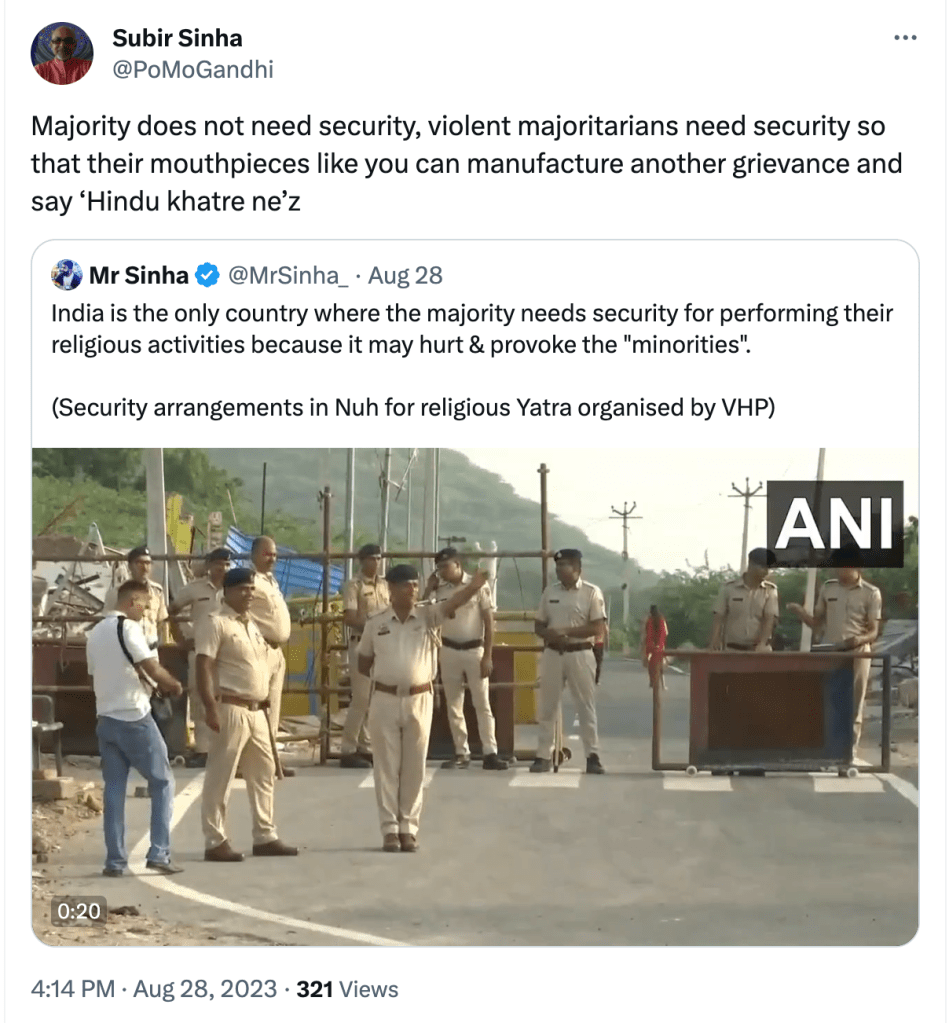Open Subir Sinha's profile avatar
Image resolution: width=949 pixels, height=1023 pixels.
(62, 53)
